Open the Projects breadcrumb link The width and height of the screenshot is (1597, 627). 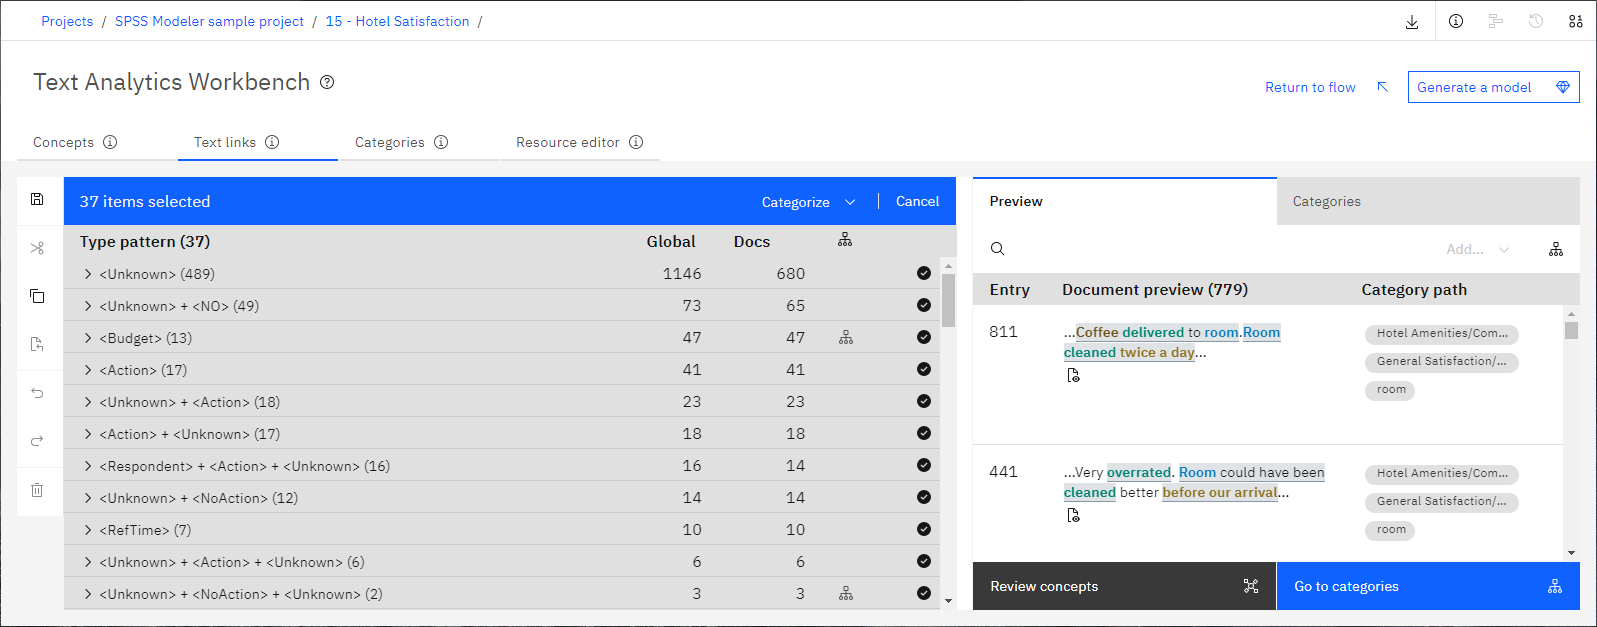tap(67, 21)
